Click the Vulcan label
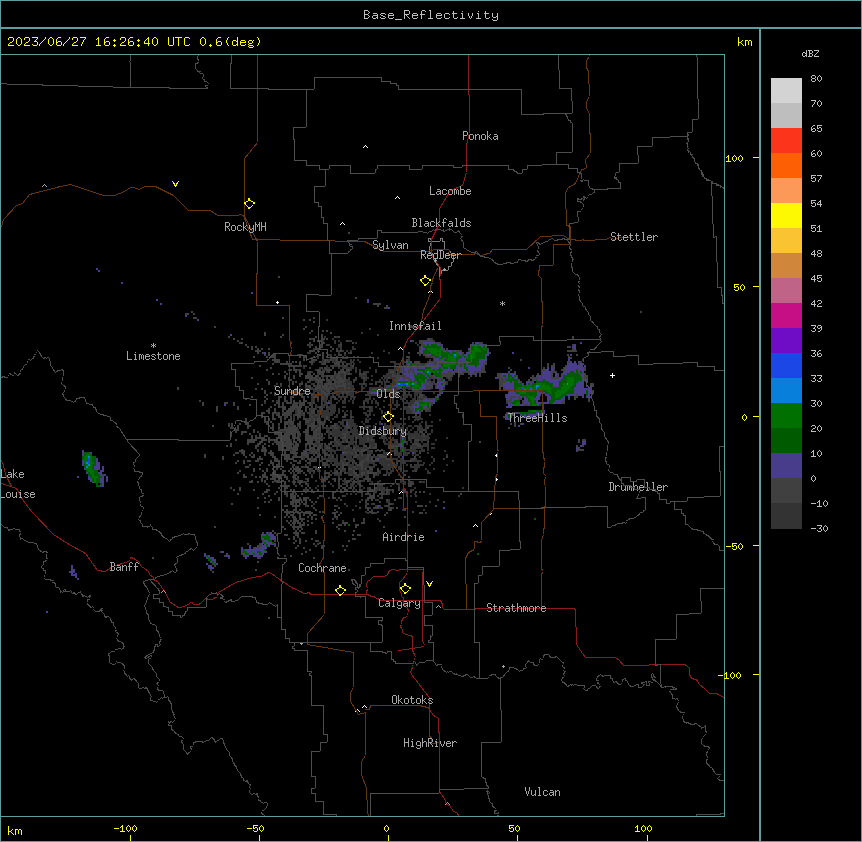Image resolution: width=862 pixels, height=842 pixels. click(x=543, y=792)
